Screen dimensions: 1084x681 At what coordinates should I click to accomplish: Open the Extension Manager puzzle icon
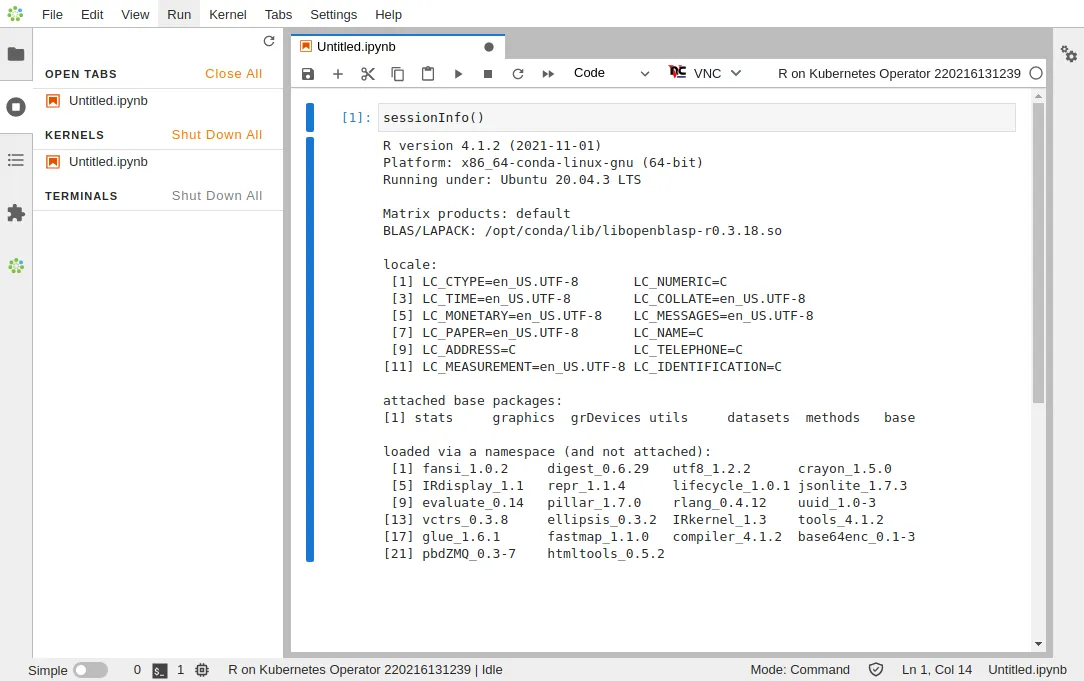[16, 213]
